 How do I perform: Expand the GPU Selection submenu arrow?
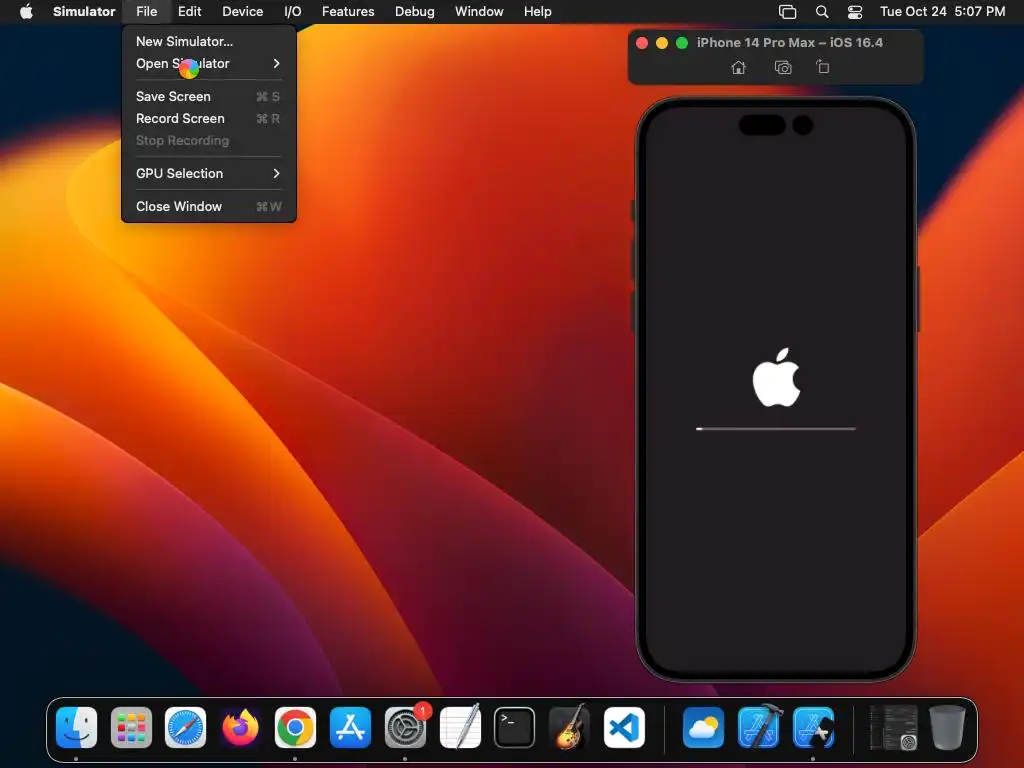[276, 173]
